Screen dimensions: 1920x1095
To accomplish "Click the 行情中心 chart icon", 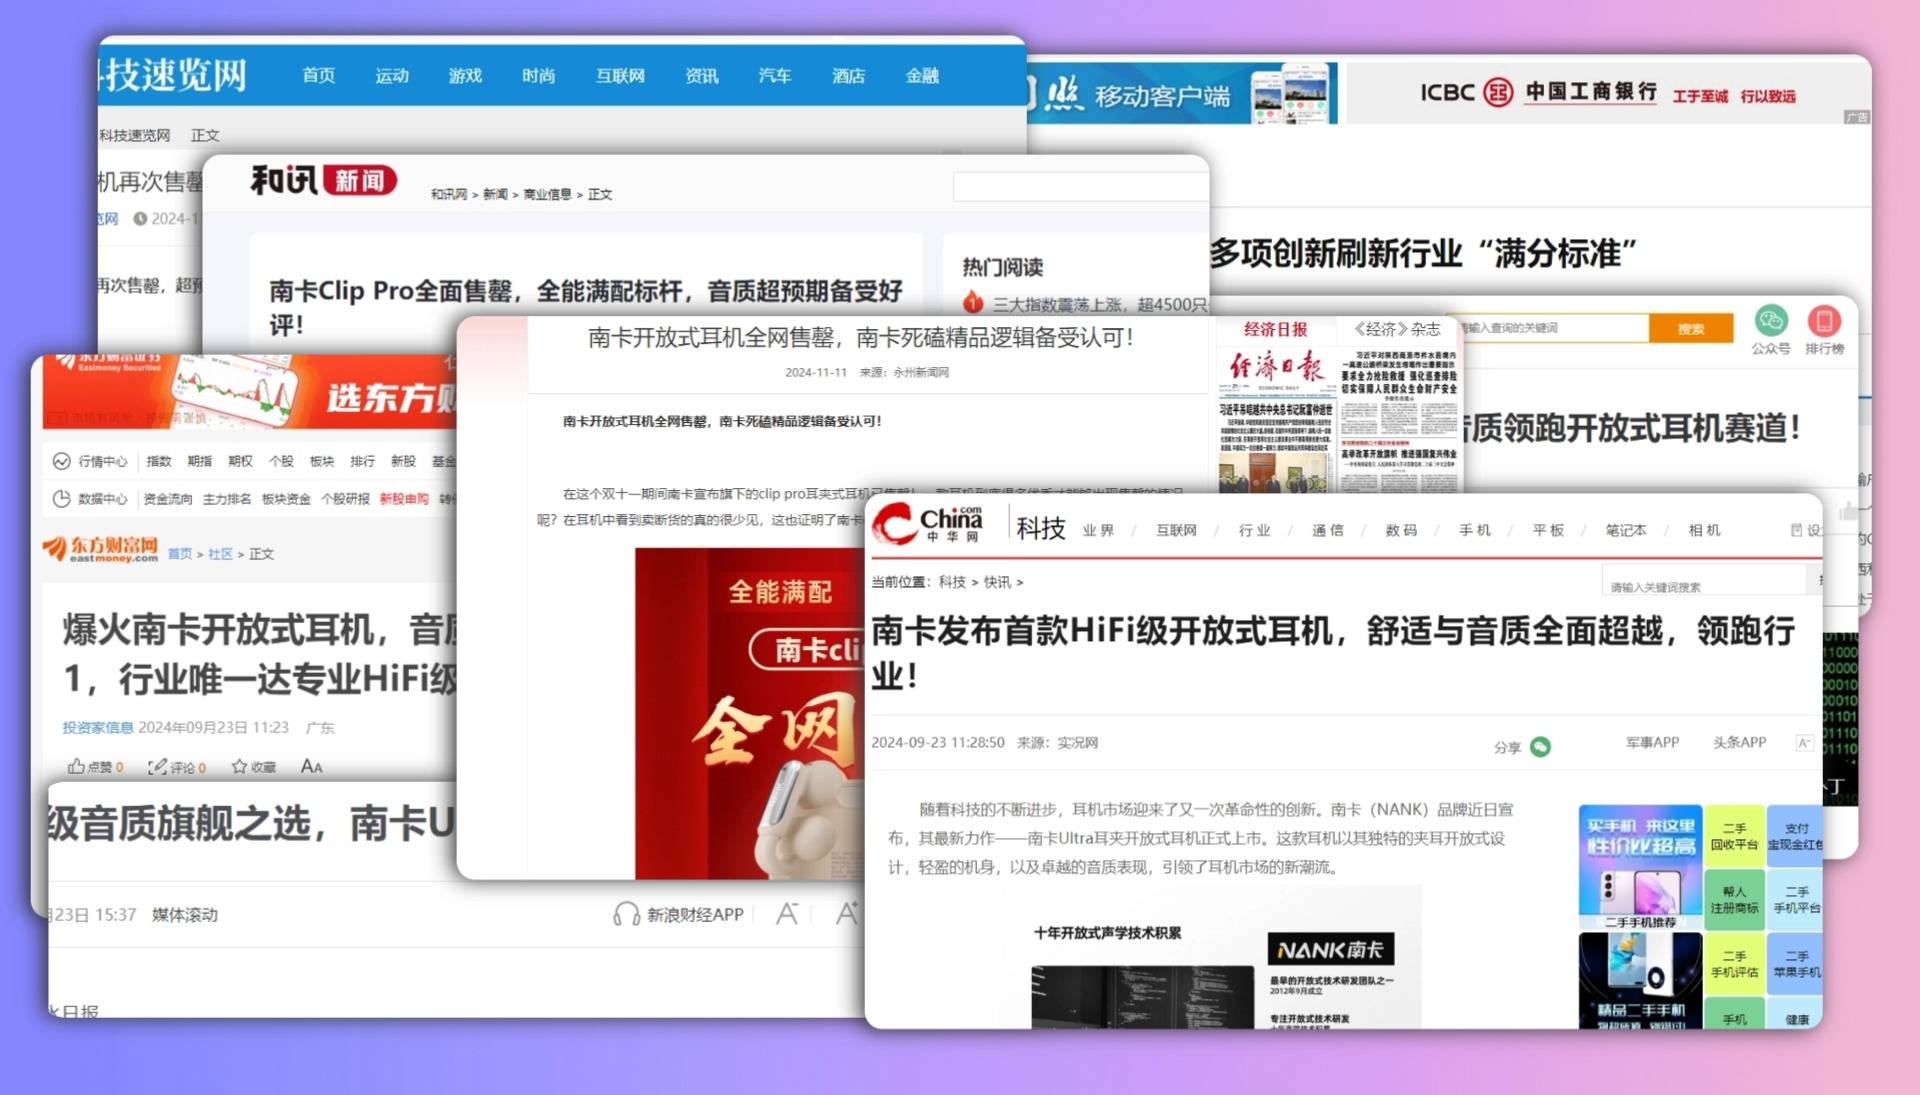I will pos(62,461).
